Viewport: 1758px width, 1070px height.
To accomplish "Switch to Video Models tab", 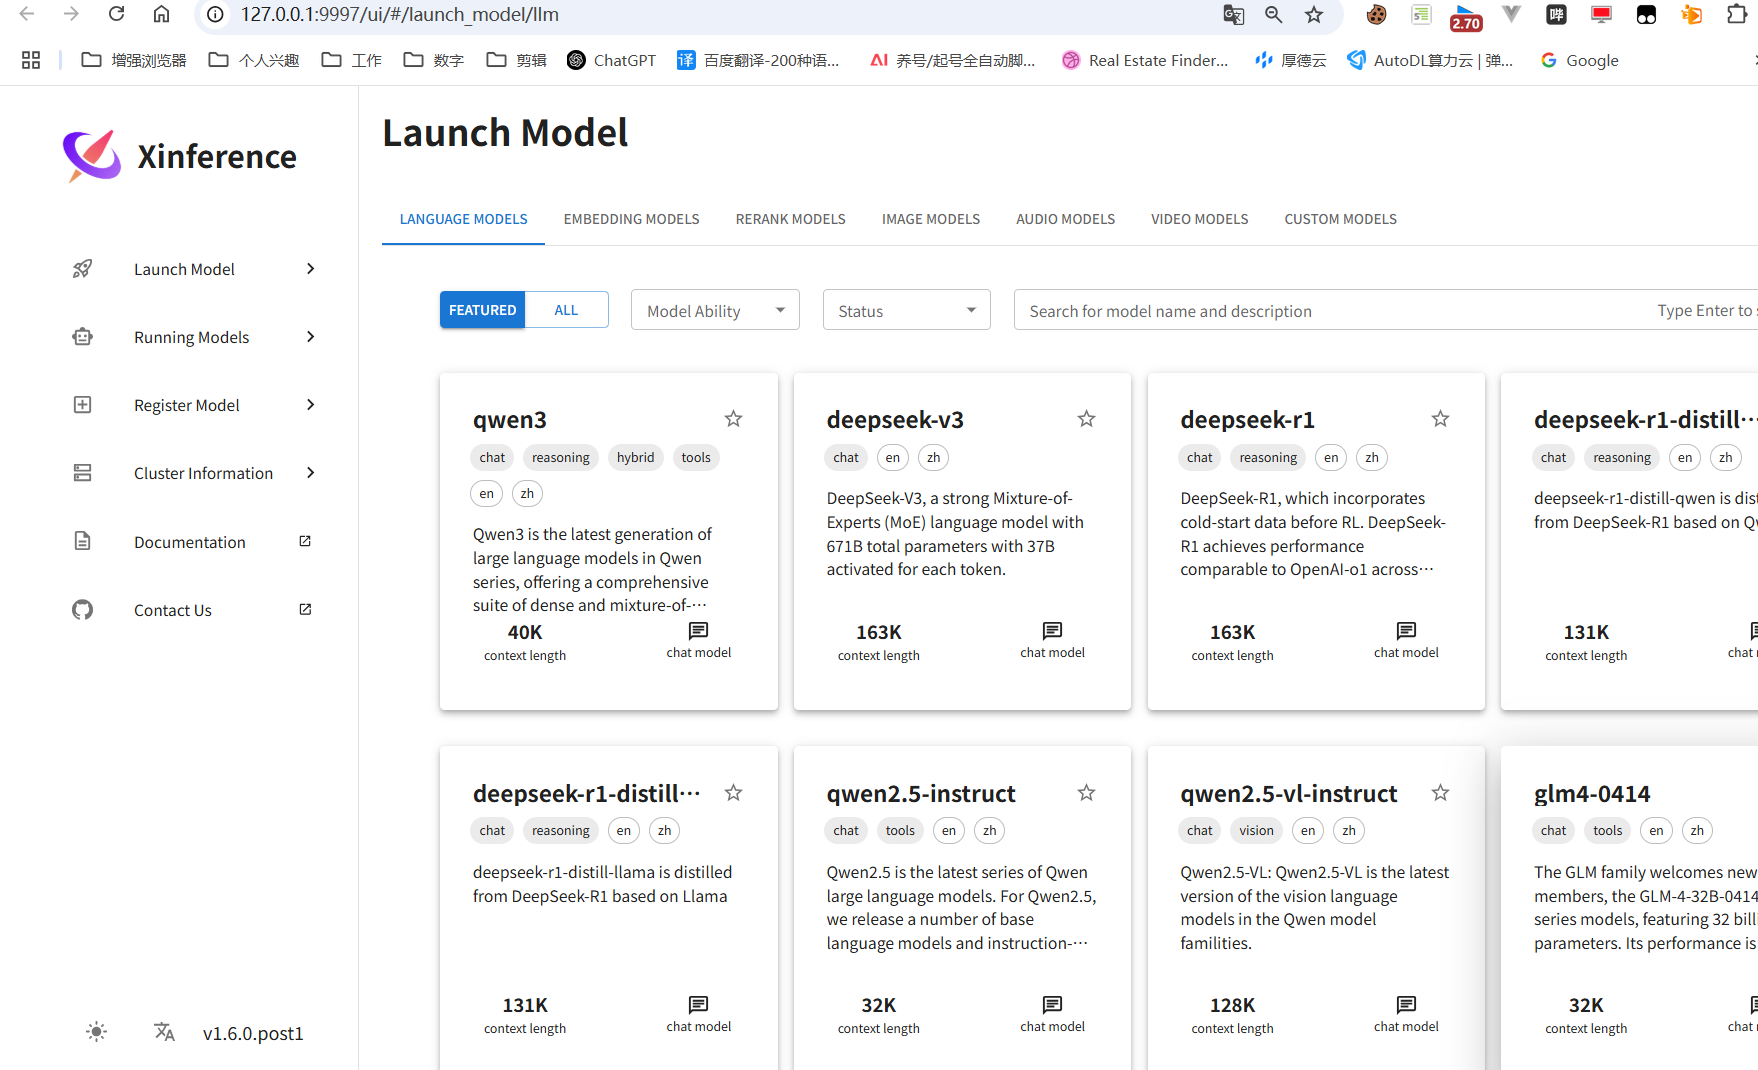I will (1199, 219).
